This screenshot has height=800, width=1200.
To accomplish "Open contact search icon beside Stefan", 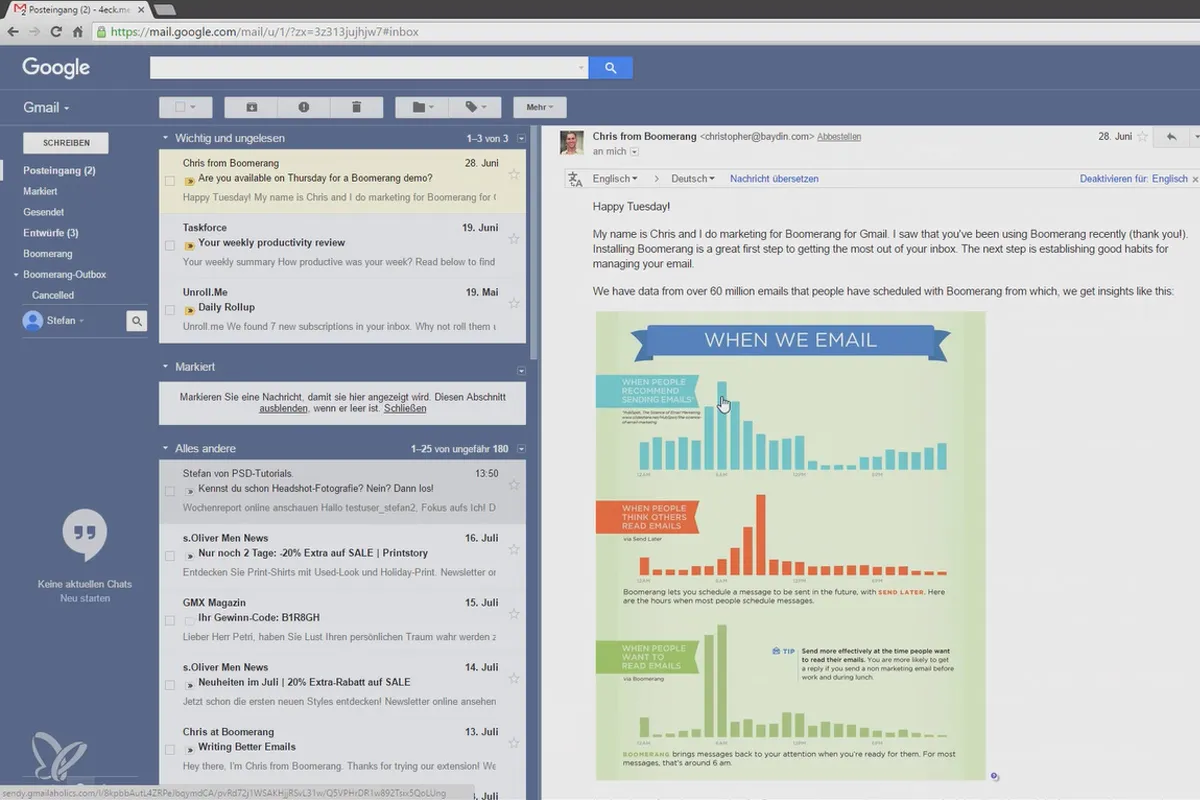I will pyautogui.click(x=137, y=321).
